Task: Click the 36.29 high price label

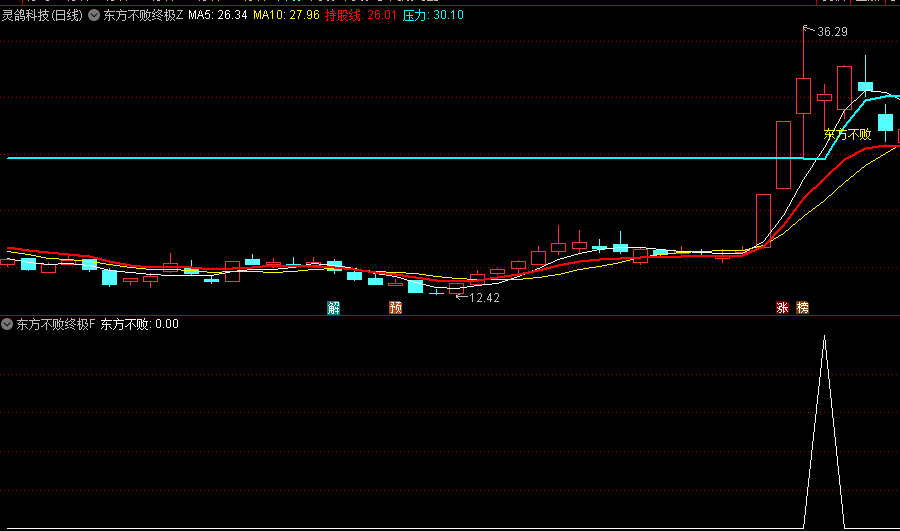Action: click(832, 32)
